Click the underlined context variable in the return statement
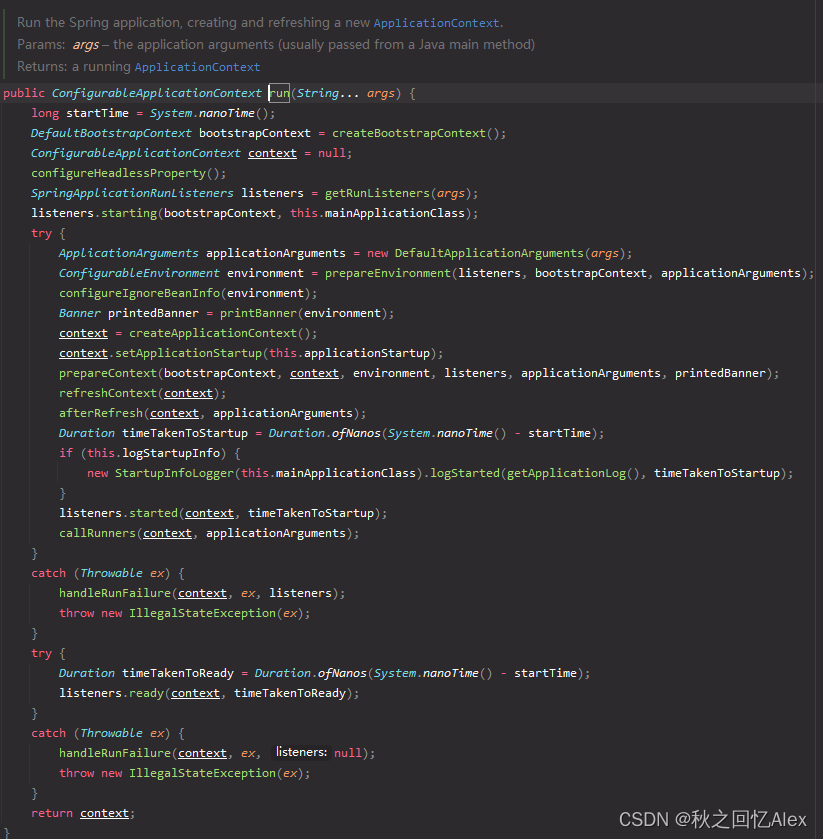This screenshot has height=839, width=823. click(x=104, y=812)
